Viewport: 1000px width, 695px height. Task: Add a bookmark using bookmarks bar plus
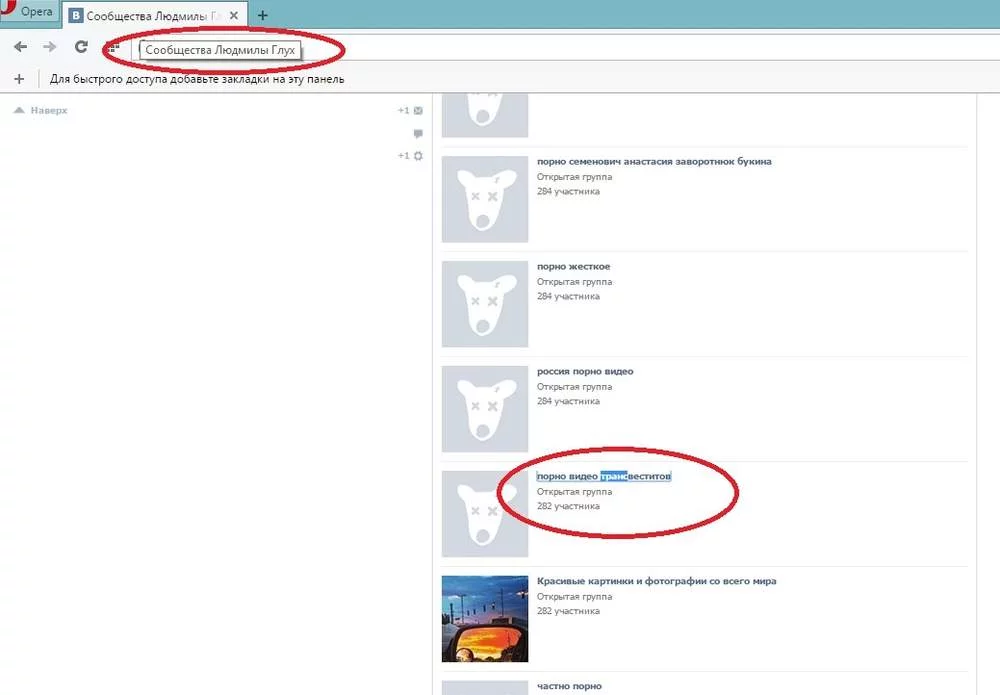[x=19, y=79]
